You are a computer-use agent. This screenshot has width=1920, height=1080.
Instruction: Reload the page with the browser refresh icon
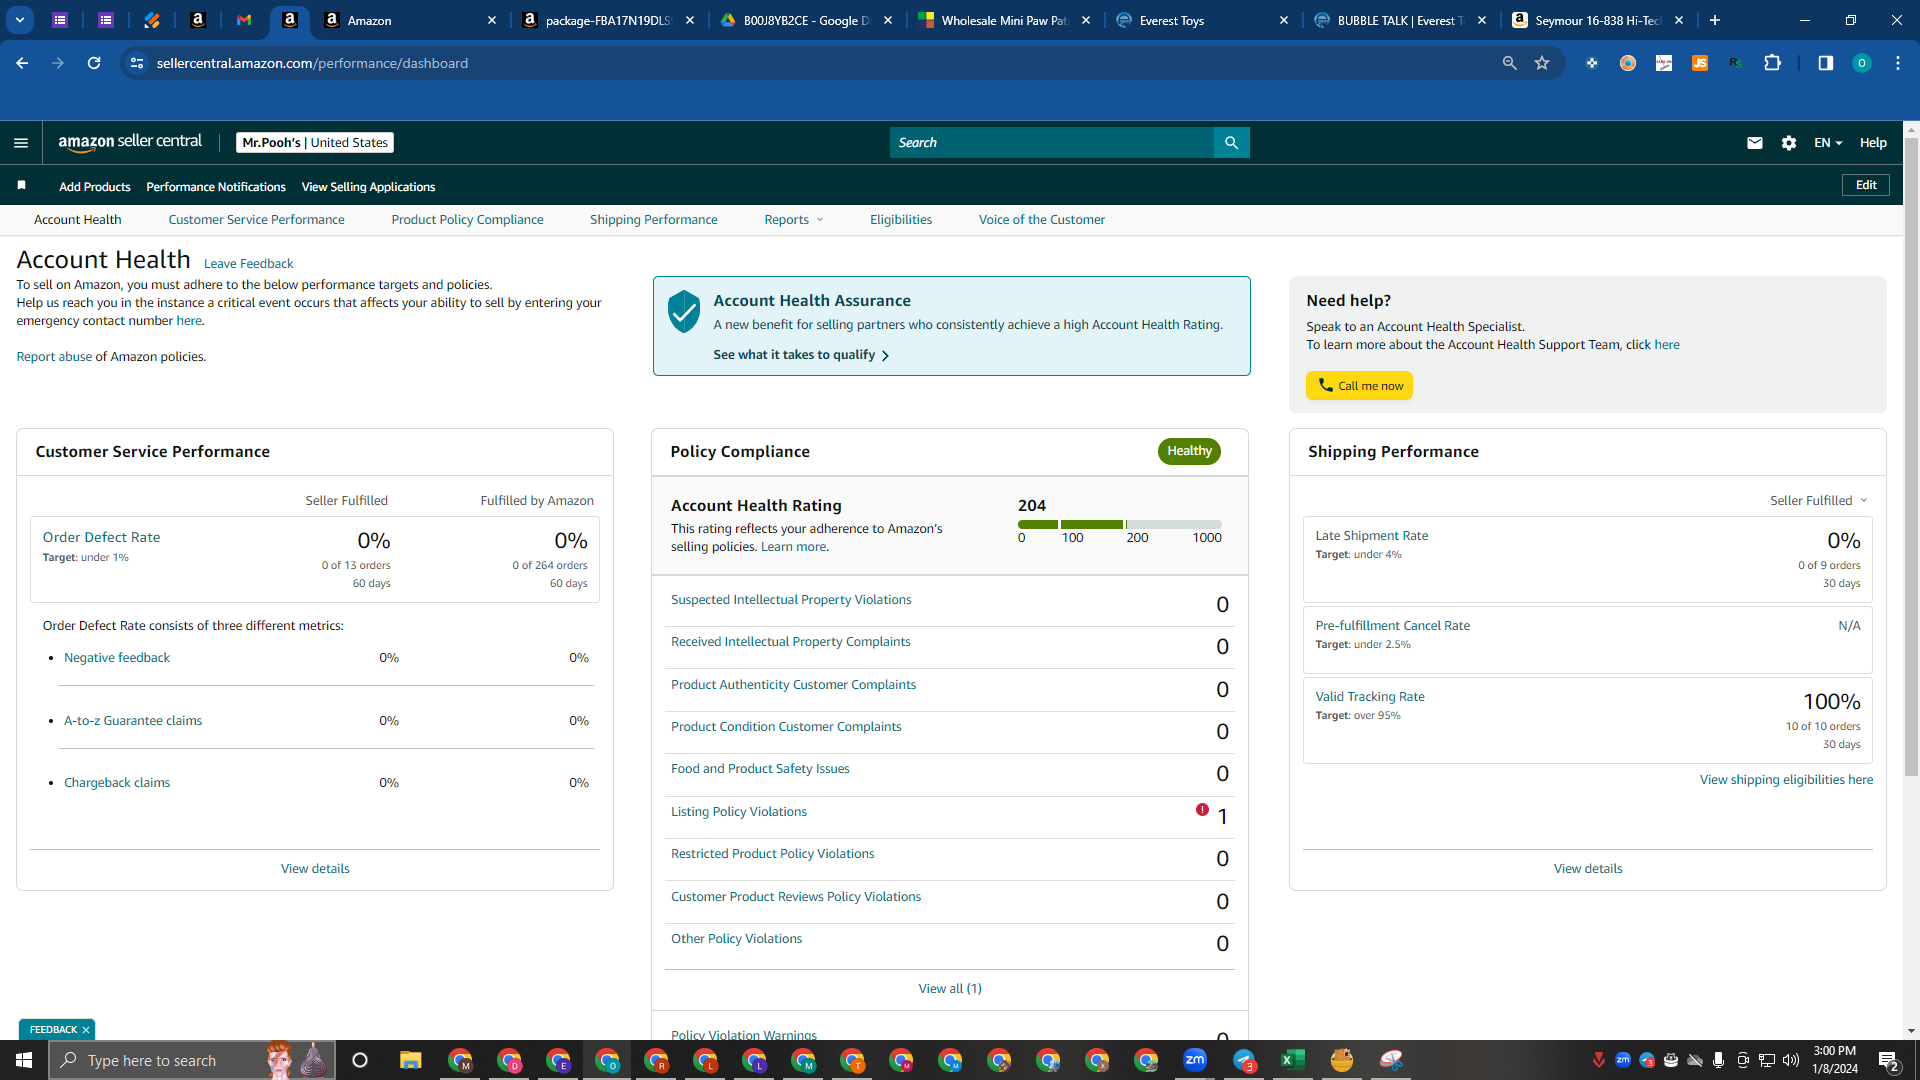[x=94, y=63]
